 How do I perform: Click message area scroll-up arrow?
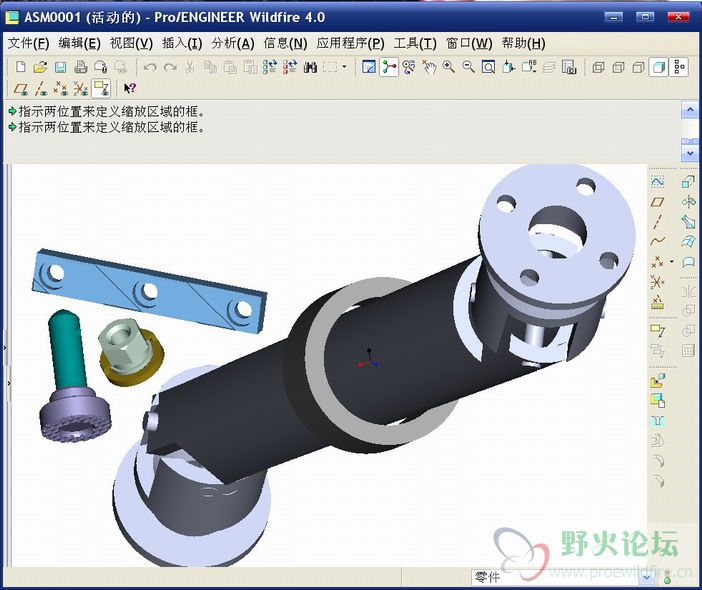[690, 110]
